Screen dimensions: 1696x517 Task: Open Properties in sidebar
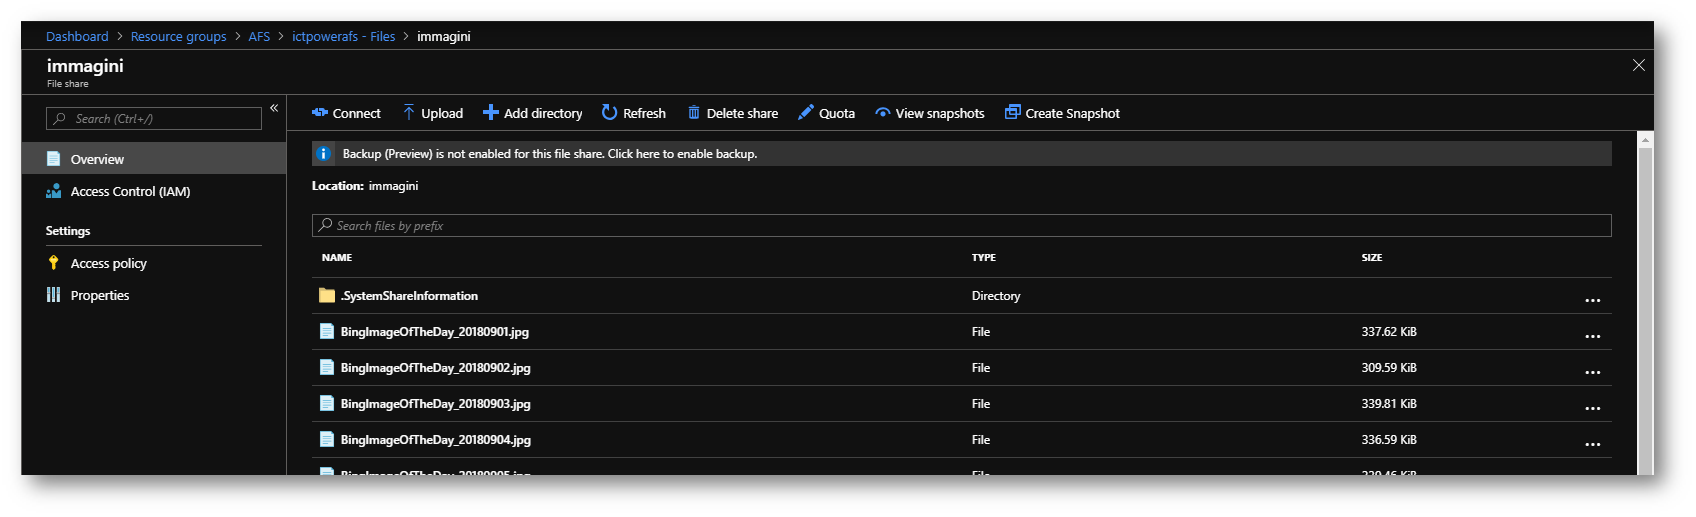pyautogui.click(x=100, y=295)
